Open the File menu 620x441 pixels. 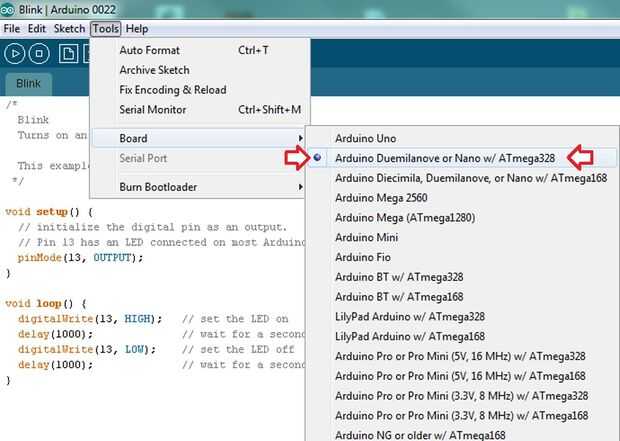coord(11,28)
